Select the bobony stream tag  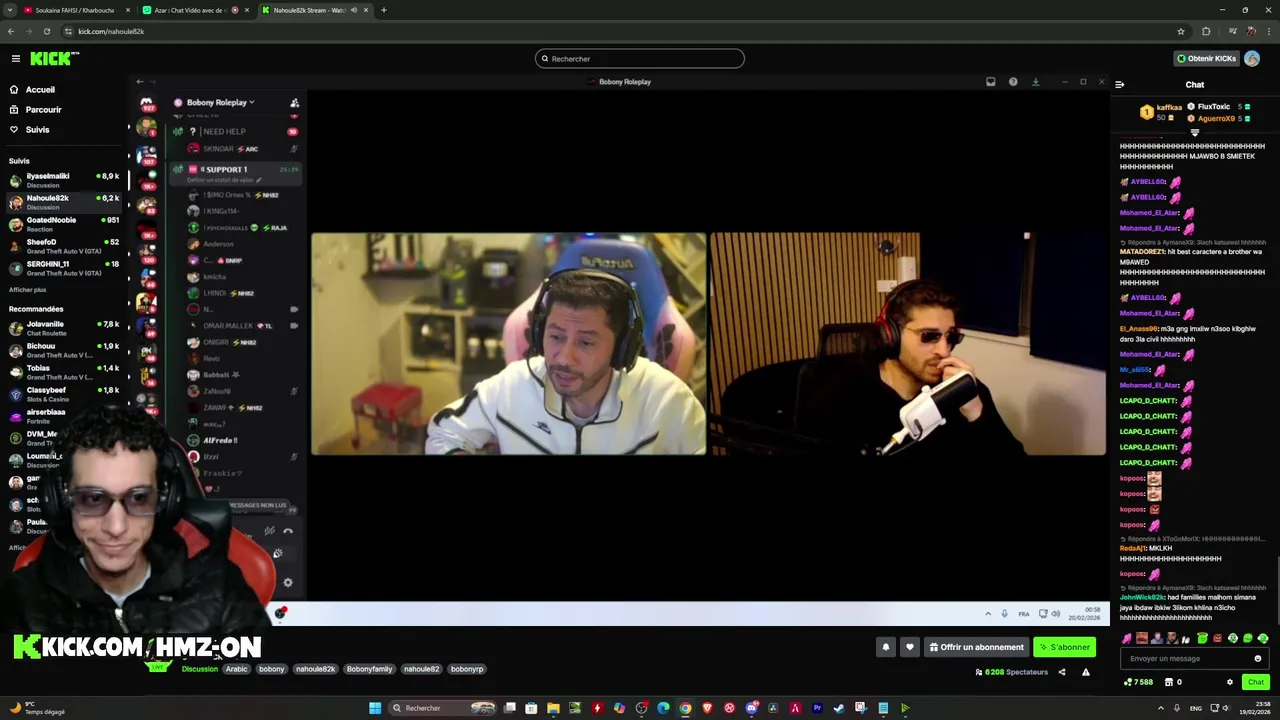point(272,669)
